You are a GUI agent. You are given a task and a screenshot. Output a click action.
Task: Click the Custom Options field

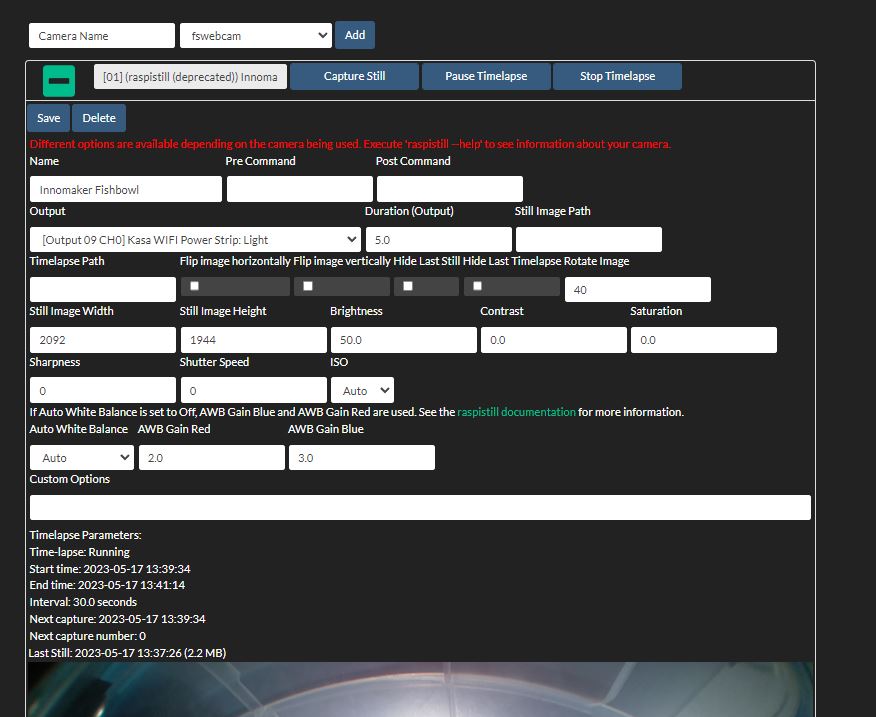click(420, 507)
